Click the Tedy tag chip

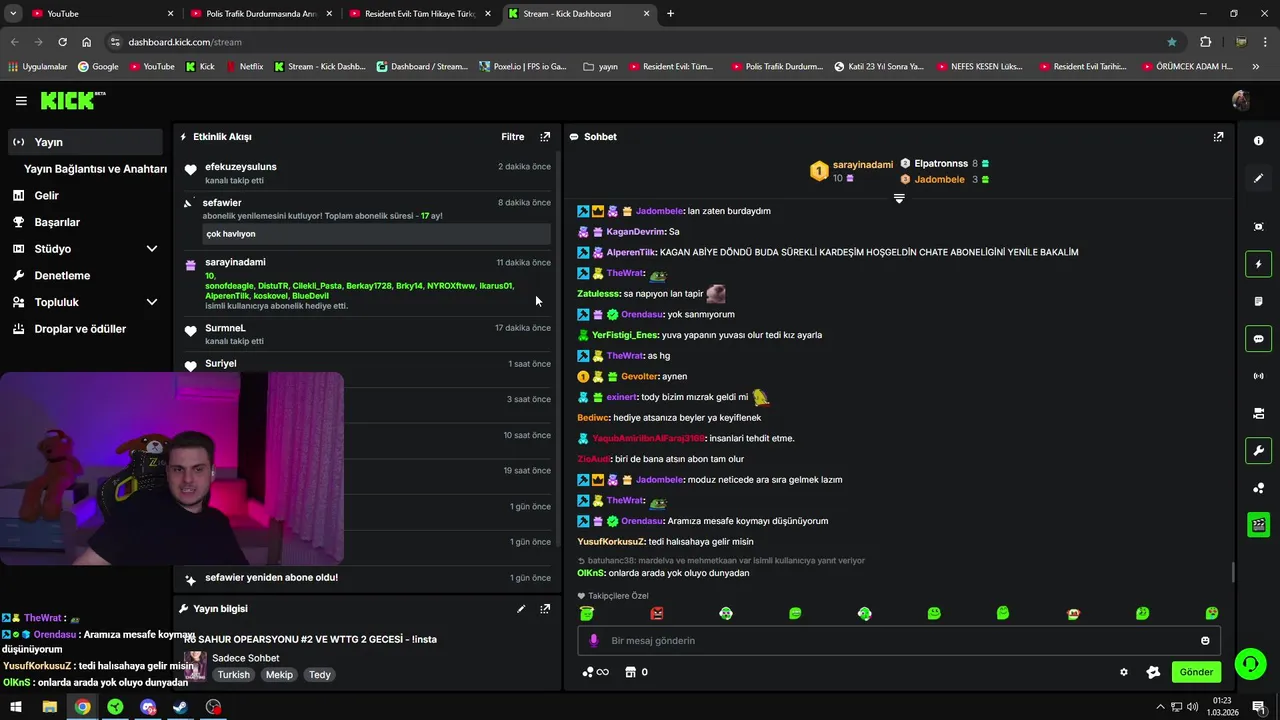(x=319, y=675)
